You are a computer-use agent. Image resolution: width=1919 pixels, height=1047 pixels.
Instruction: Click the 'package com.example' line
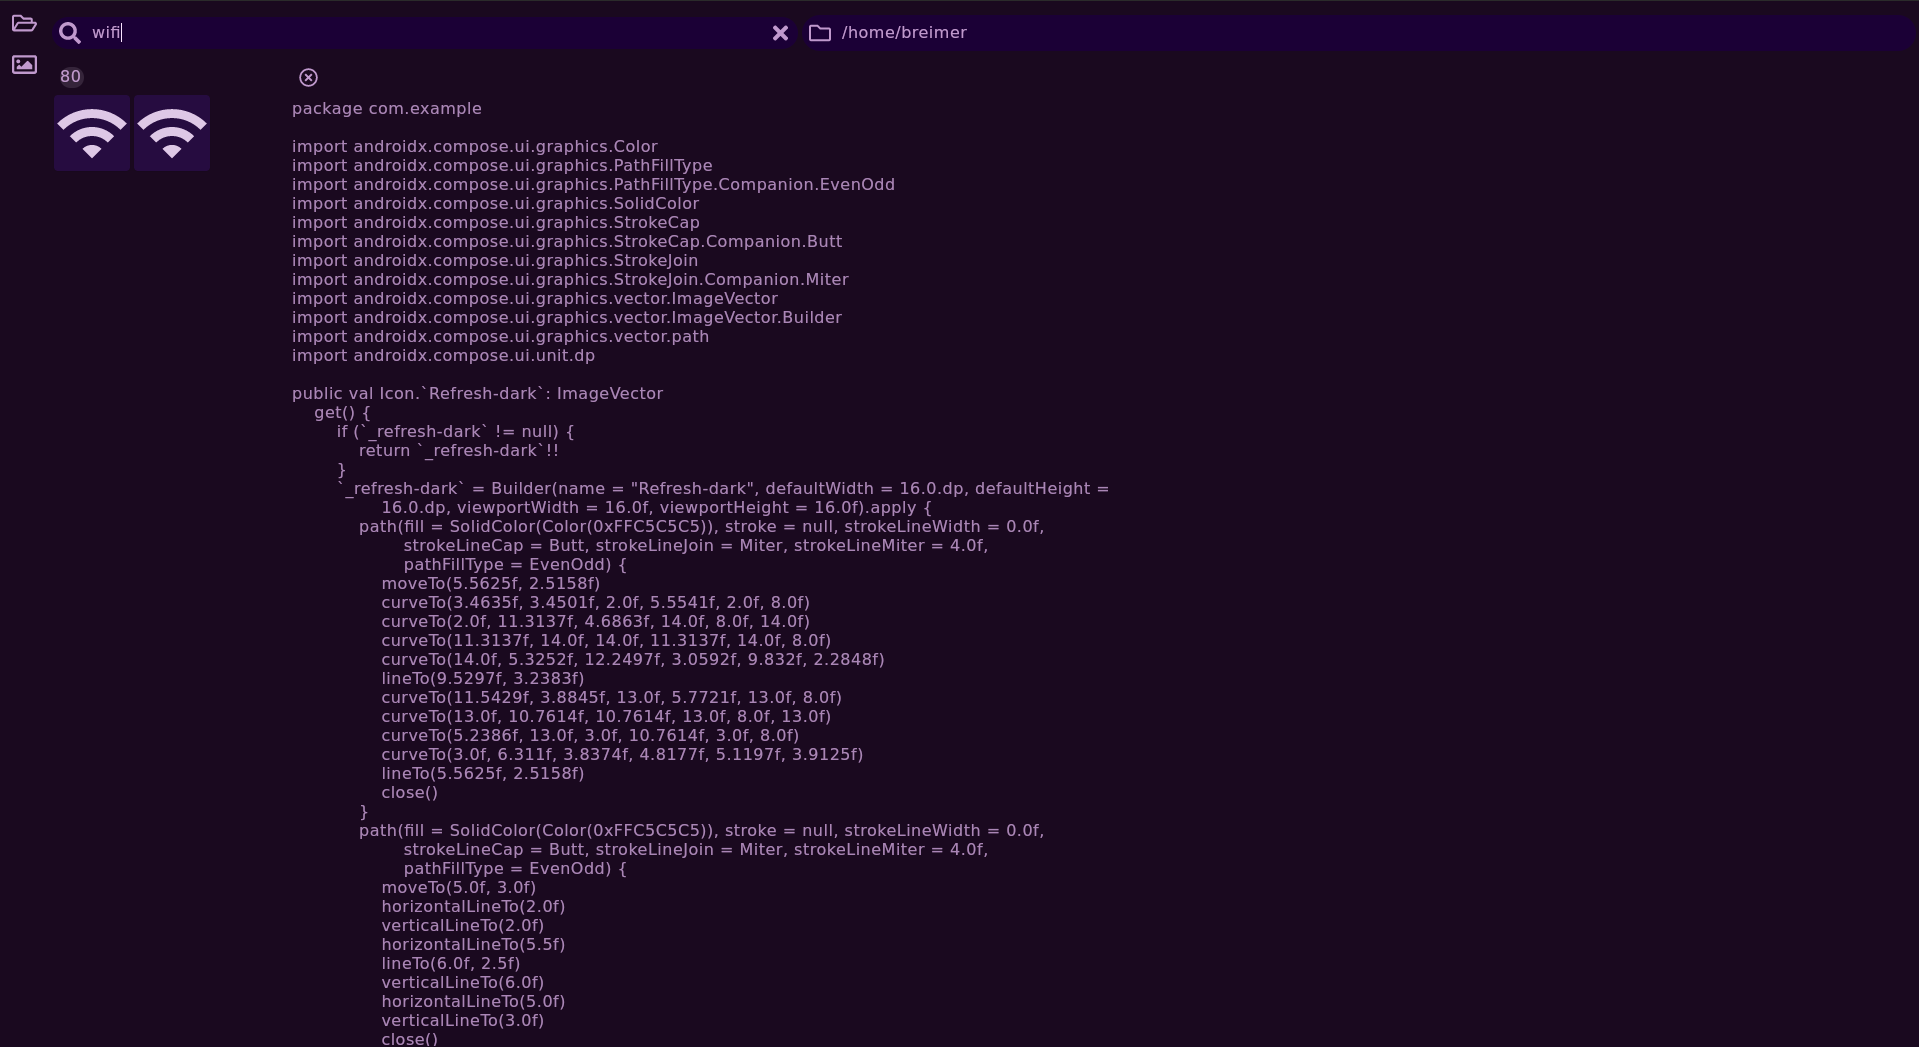click(x=387, y=108)
